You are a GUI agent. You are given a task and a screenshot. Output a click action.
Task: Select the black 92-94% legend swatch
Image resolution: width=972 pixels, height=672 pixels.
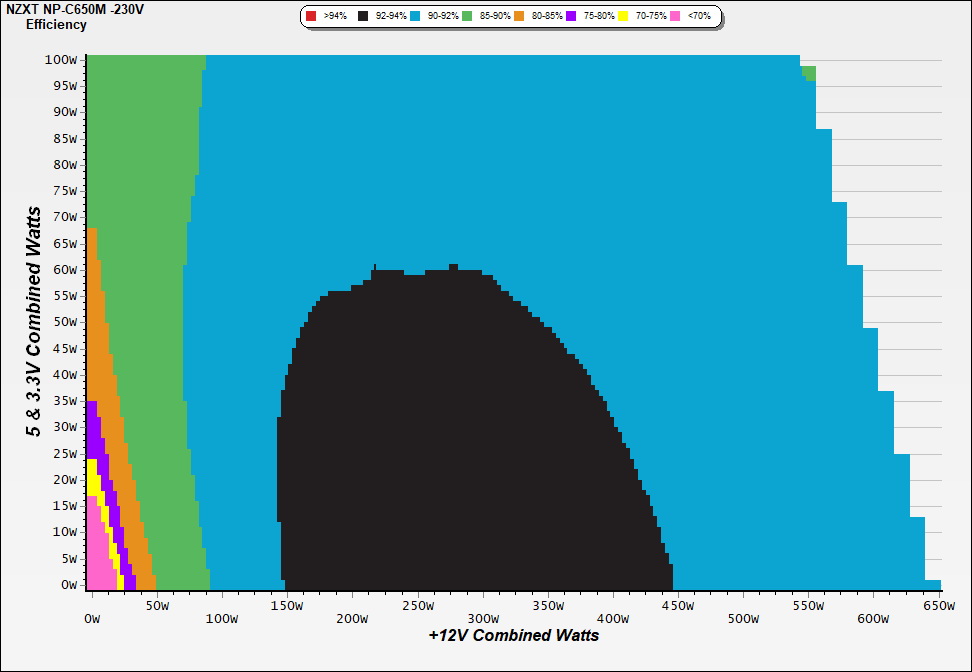[x=363, y=17]
